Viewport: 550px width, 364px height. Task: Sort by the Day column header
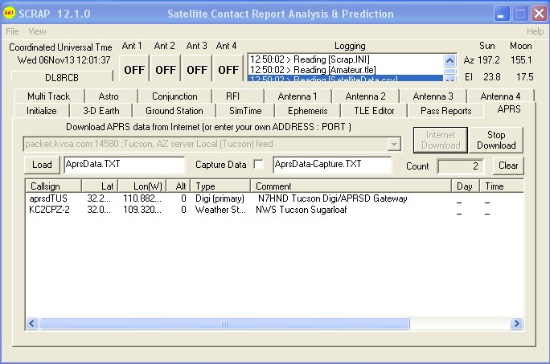click(466, 186)
